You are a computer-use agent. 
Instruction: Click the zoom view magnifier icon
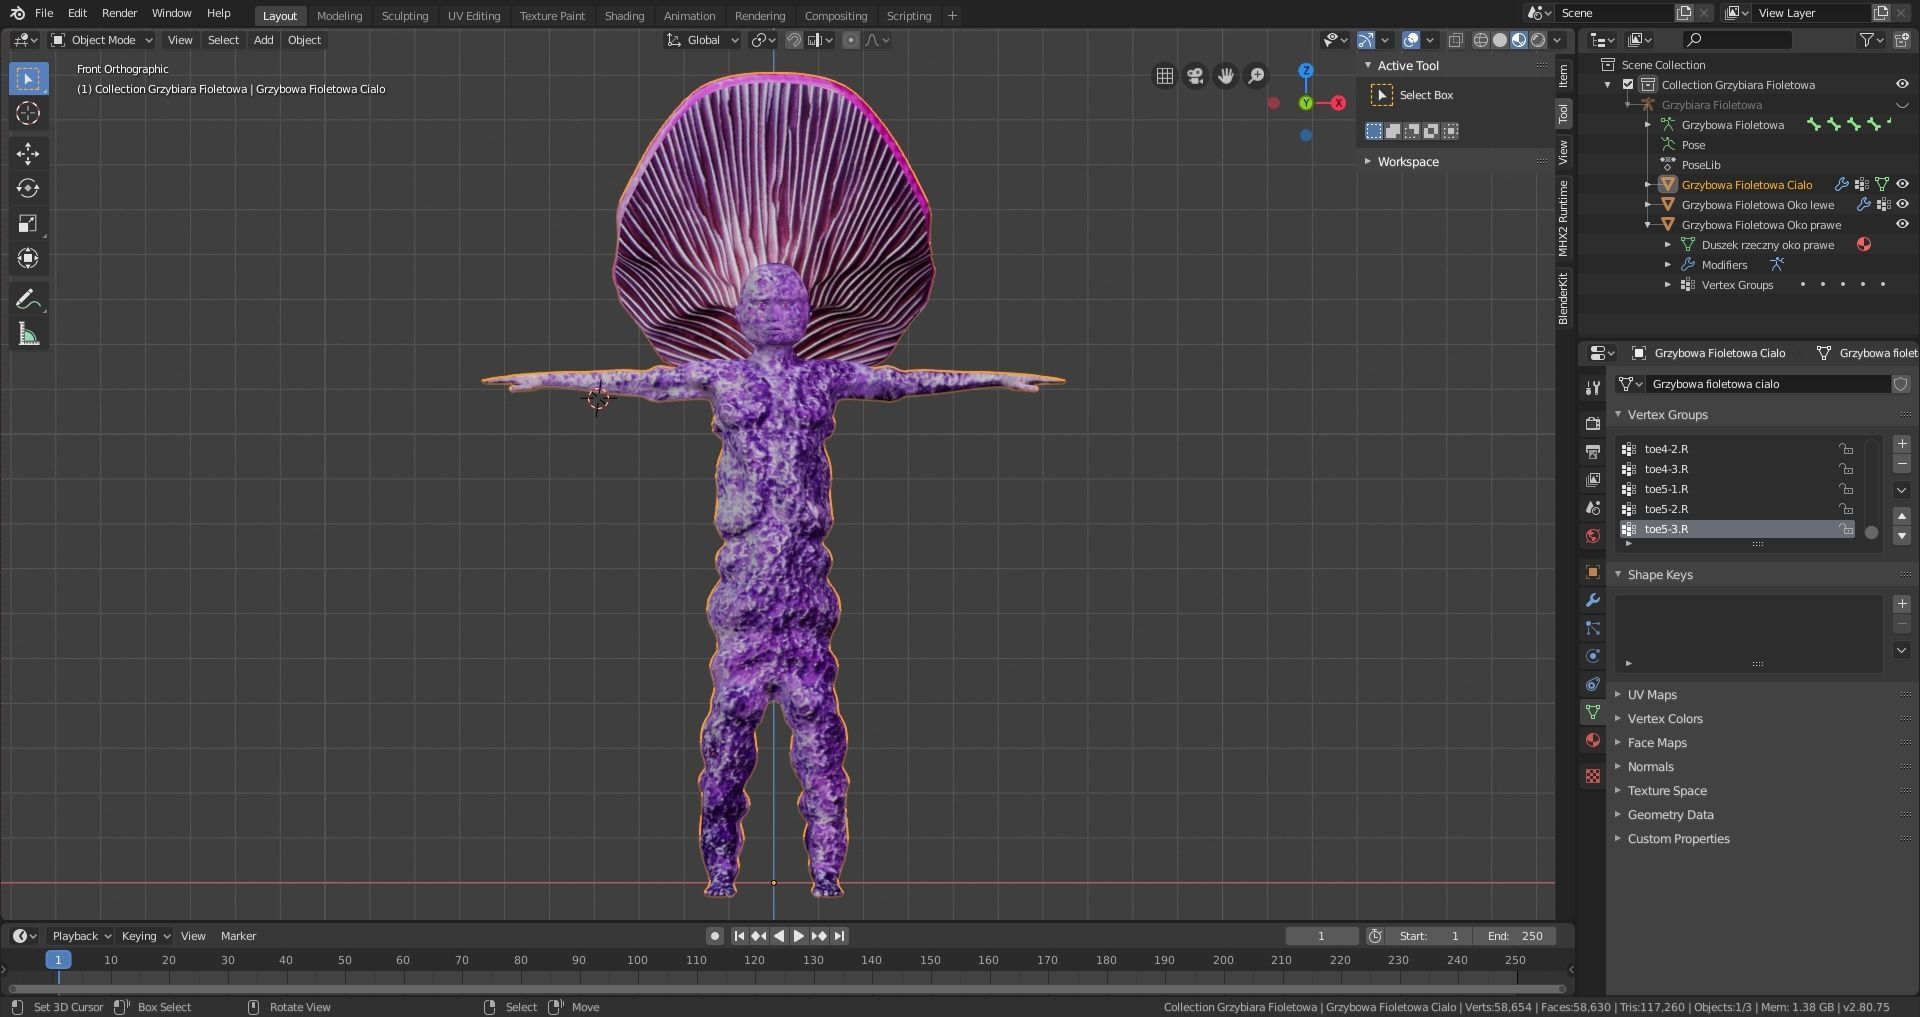[x=1257, y=76]
